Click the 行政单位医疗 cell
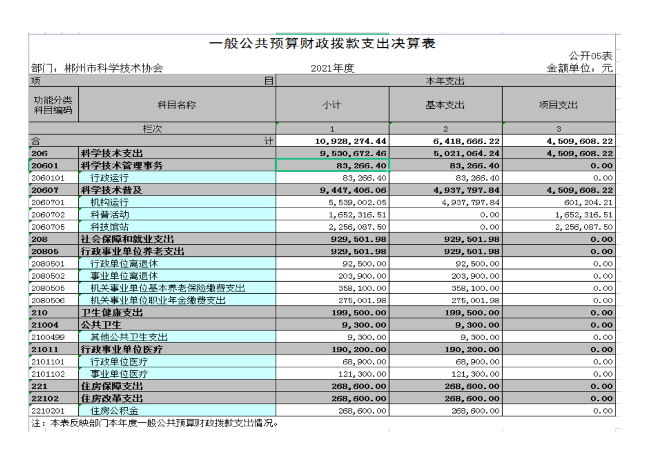This screenshot has height=459, width=650. (177, 362)
